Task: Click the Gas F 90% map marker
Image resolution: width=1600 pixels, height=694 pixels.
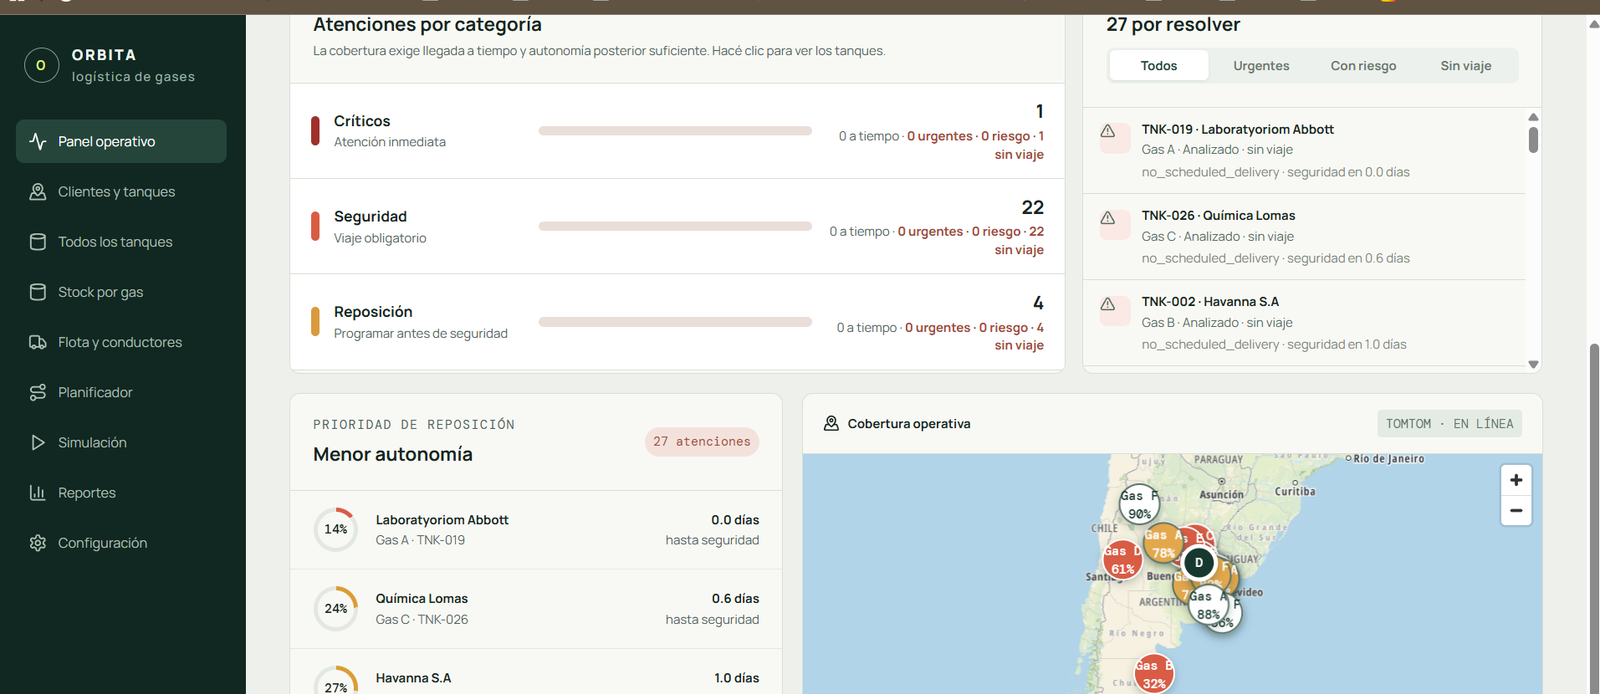Action: point(1139,504)
